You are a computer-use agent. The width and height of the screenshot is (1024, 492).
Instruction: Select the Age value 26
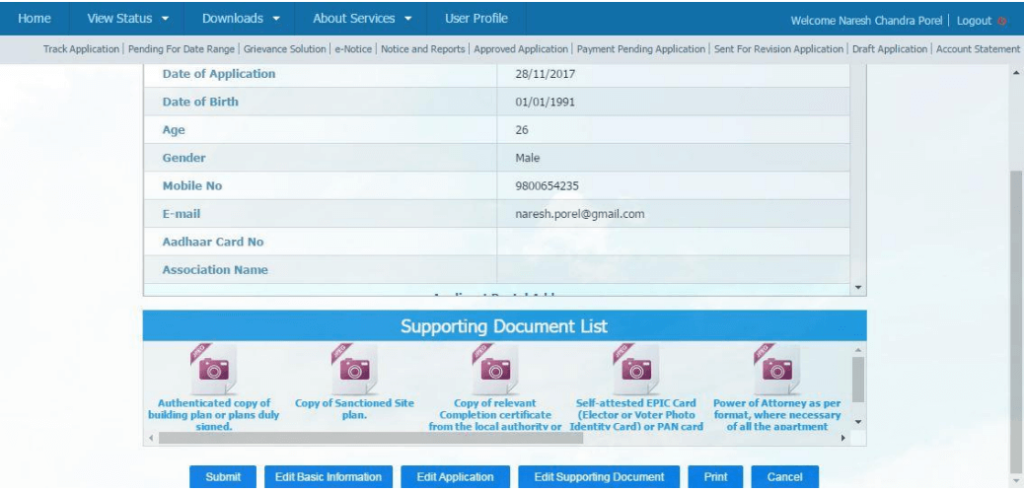pyautogui.click(x=522, y=130)
